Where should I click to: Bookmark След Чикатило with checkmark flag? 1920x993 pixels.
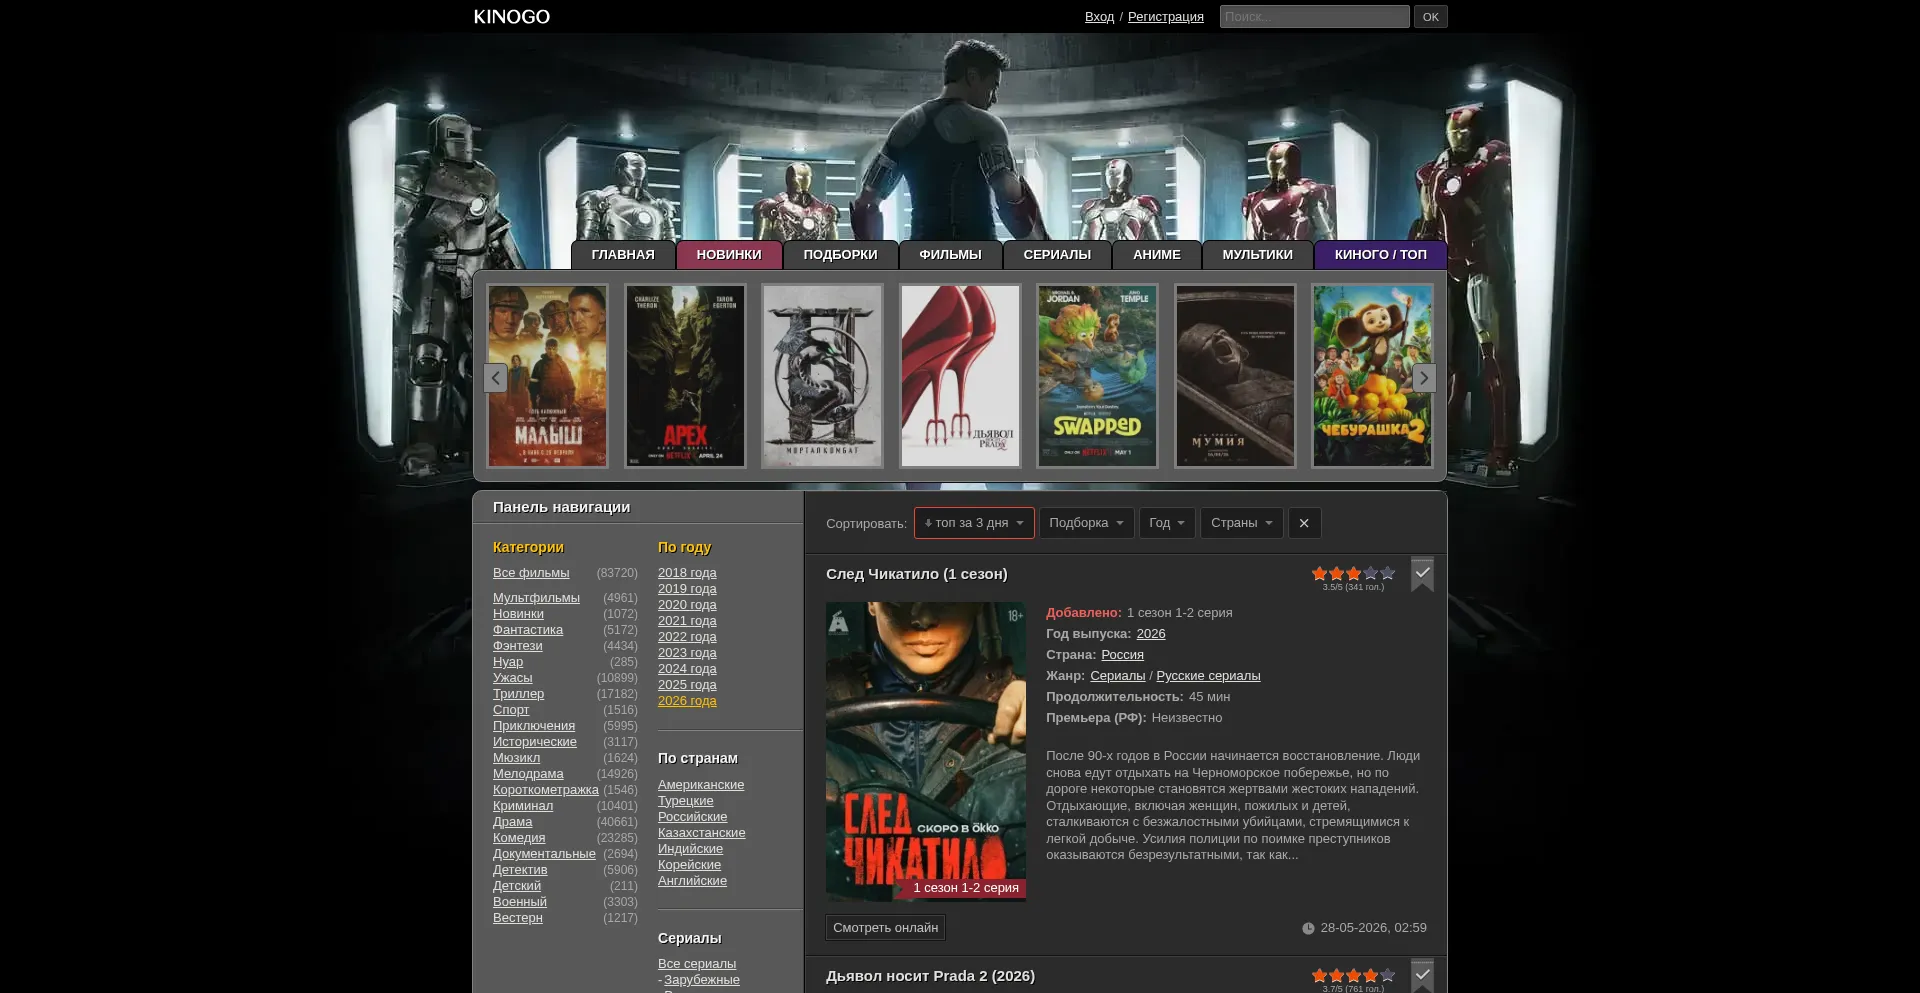pyautogui.click(x=1422, y=574)
